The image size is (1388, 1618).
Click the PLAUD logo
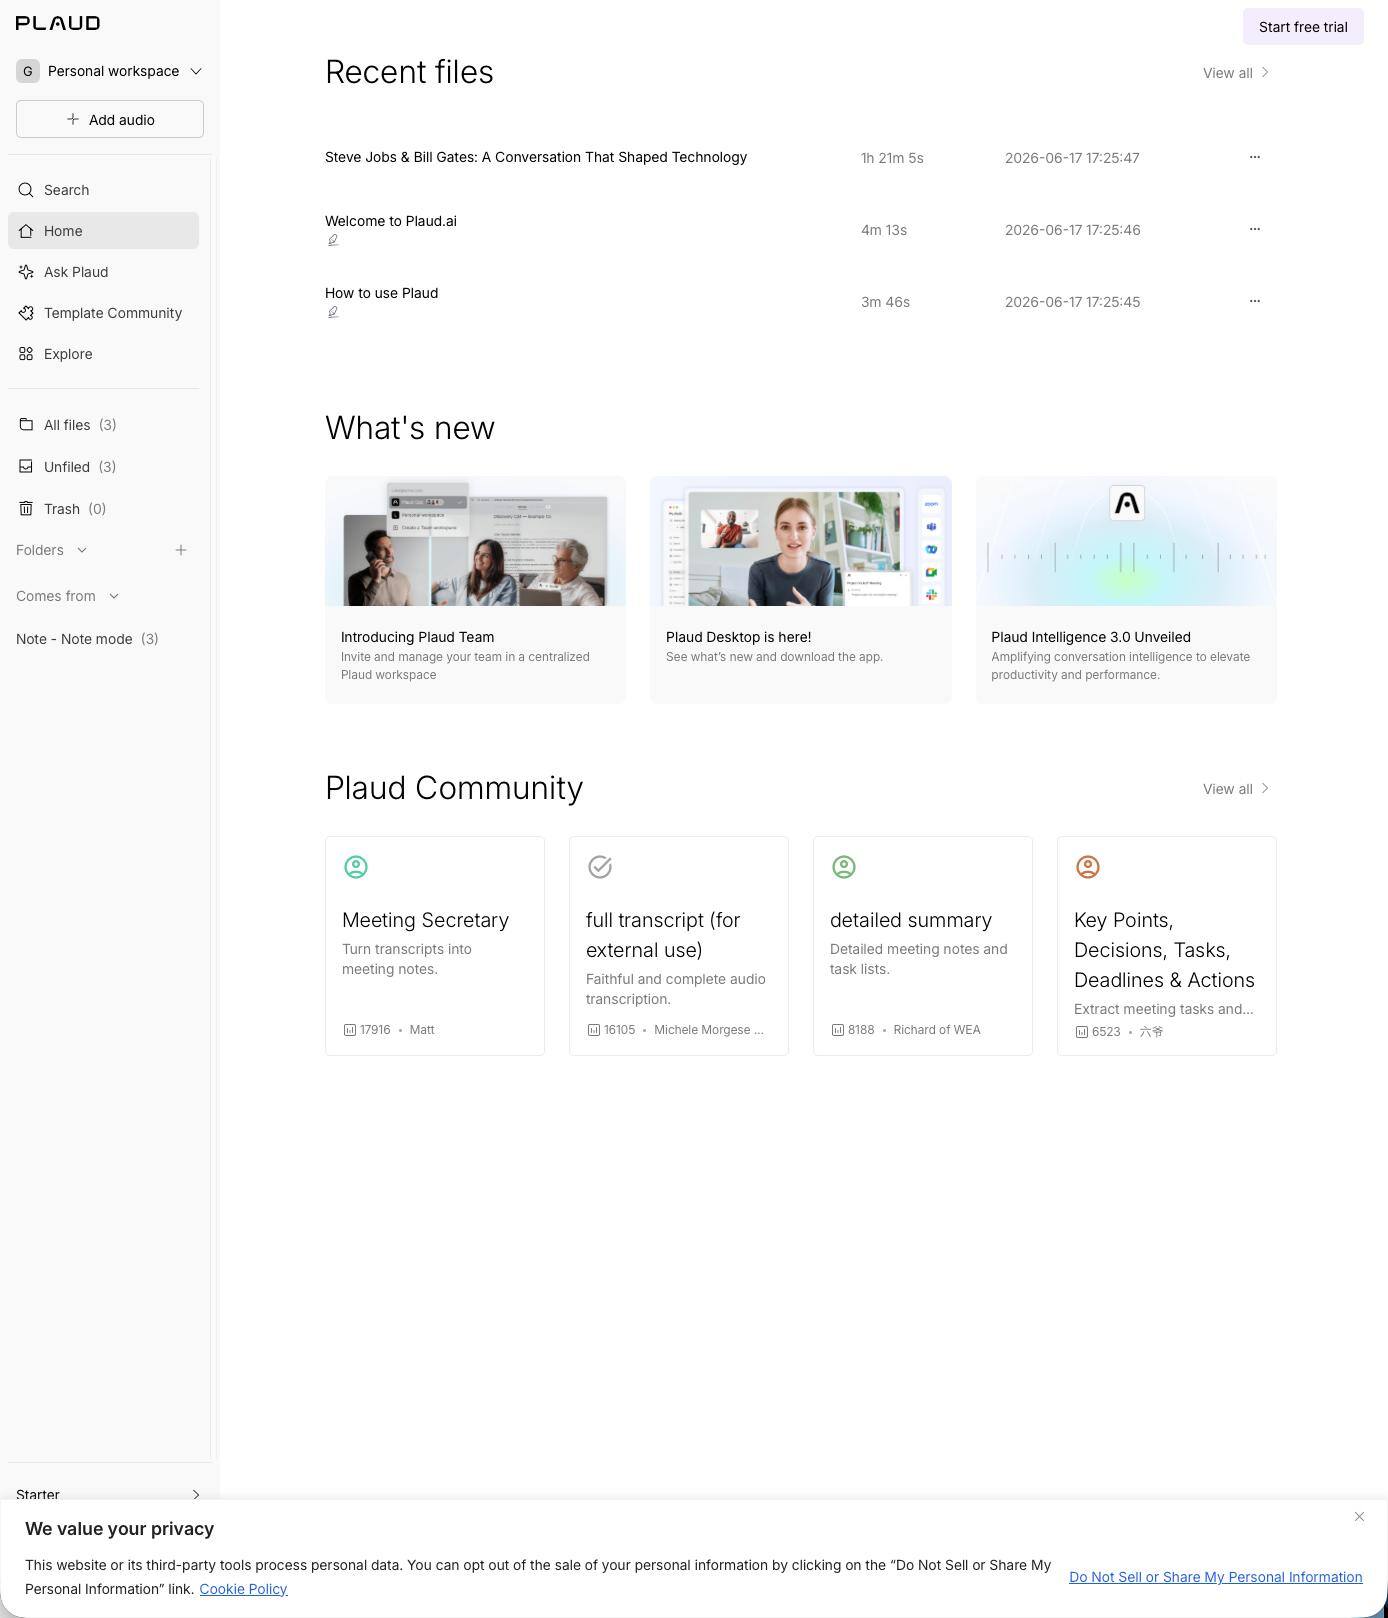58,23
